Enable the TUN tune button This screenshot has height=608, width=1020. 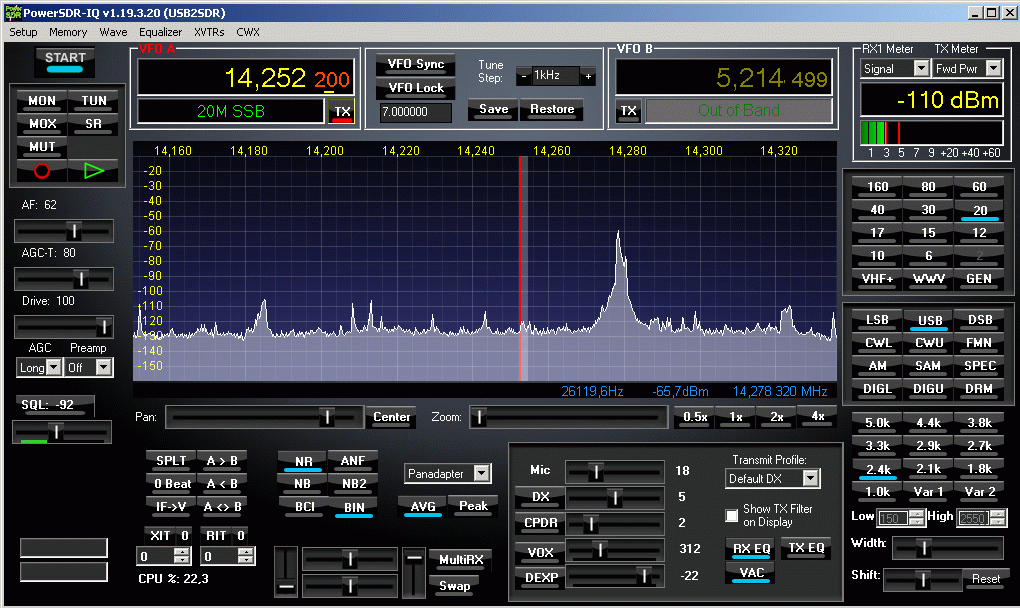94,101
